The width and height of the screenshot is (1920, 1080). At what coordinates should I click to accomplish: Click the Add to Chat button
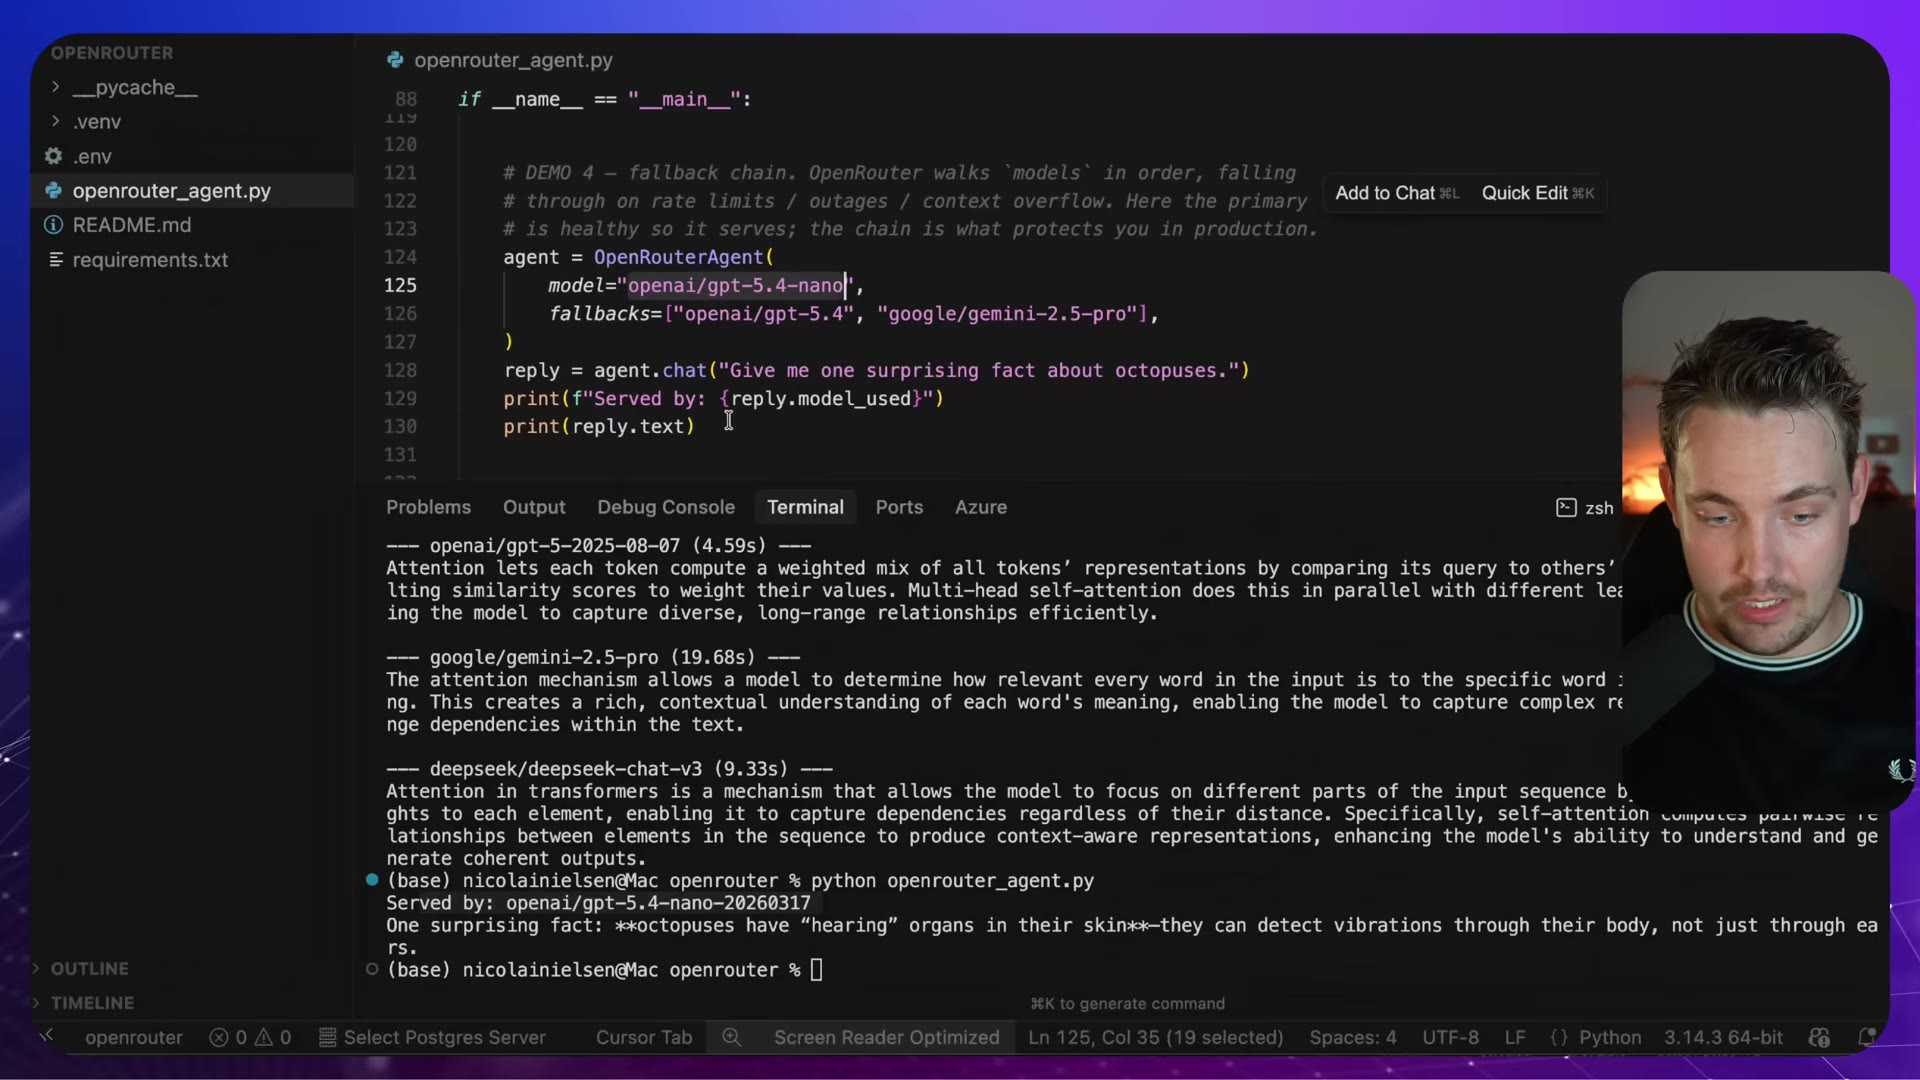1396,193
